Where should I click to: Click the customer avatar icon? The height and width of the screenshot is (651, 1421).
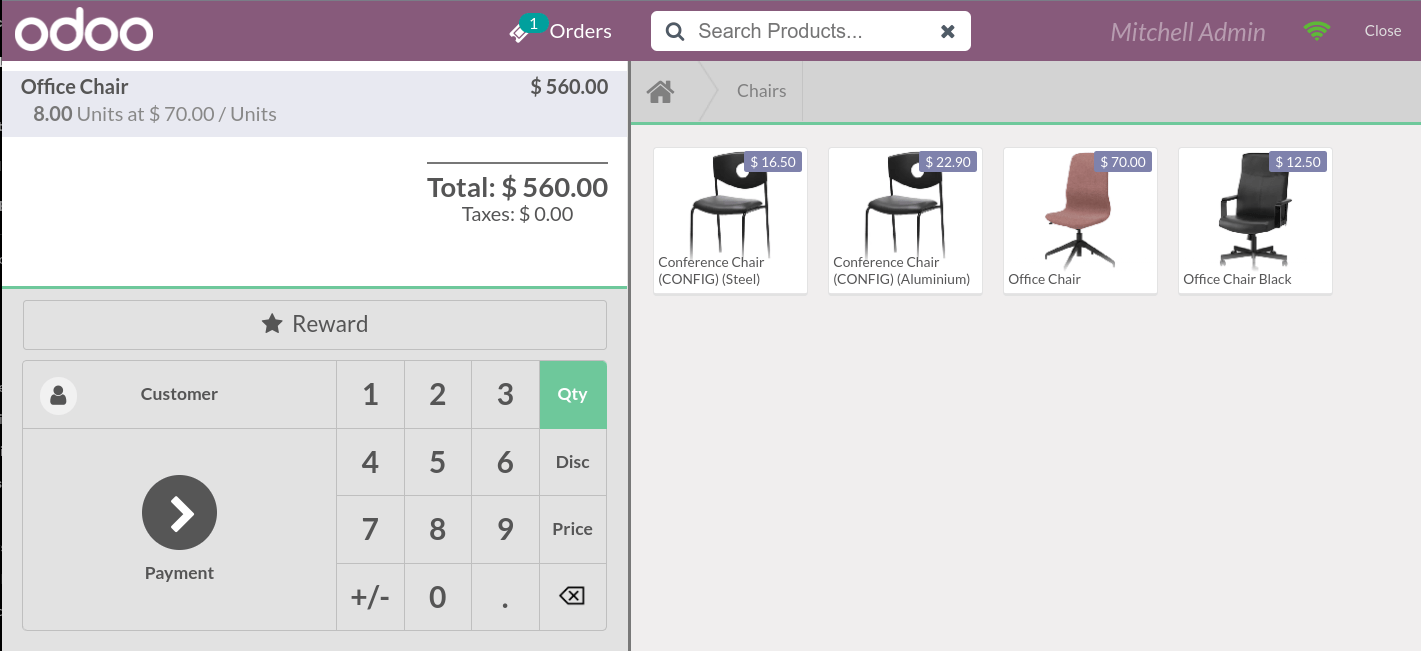click(58, 395)
